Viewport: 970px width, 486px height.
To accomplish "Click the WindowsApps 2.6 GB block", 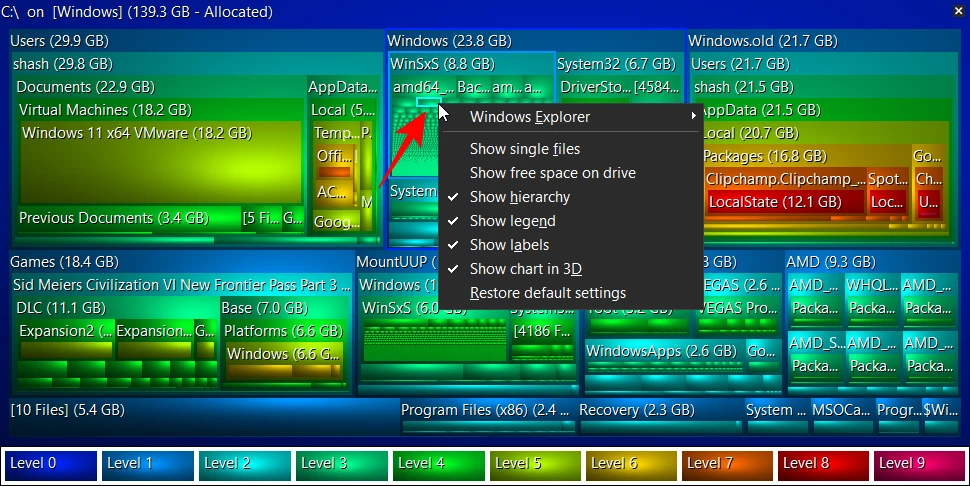I will tap(661, 352).
